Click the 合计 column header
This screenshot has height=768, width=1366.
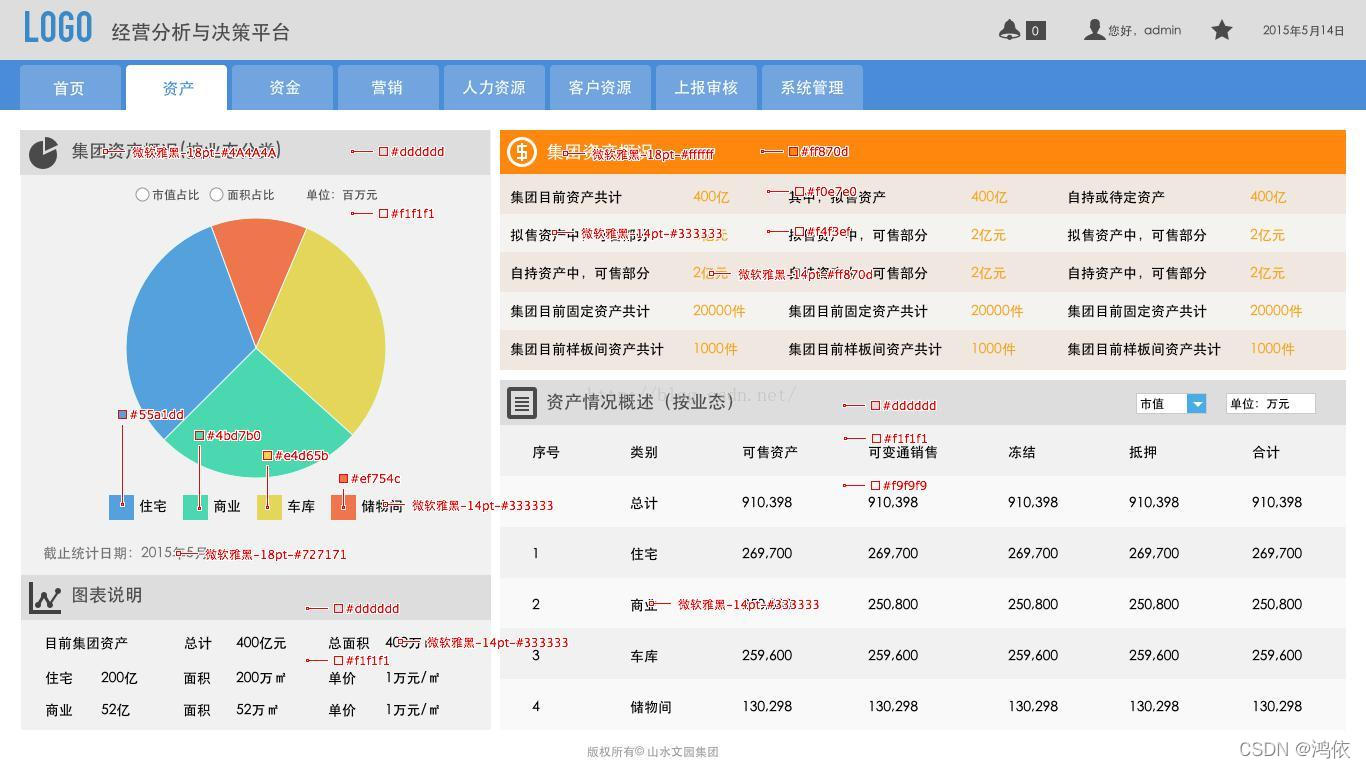[x=1266, y=453]
